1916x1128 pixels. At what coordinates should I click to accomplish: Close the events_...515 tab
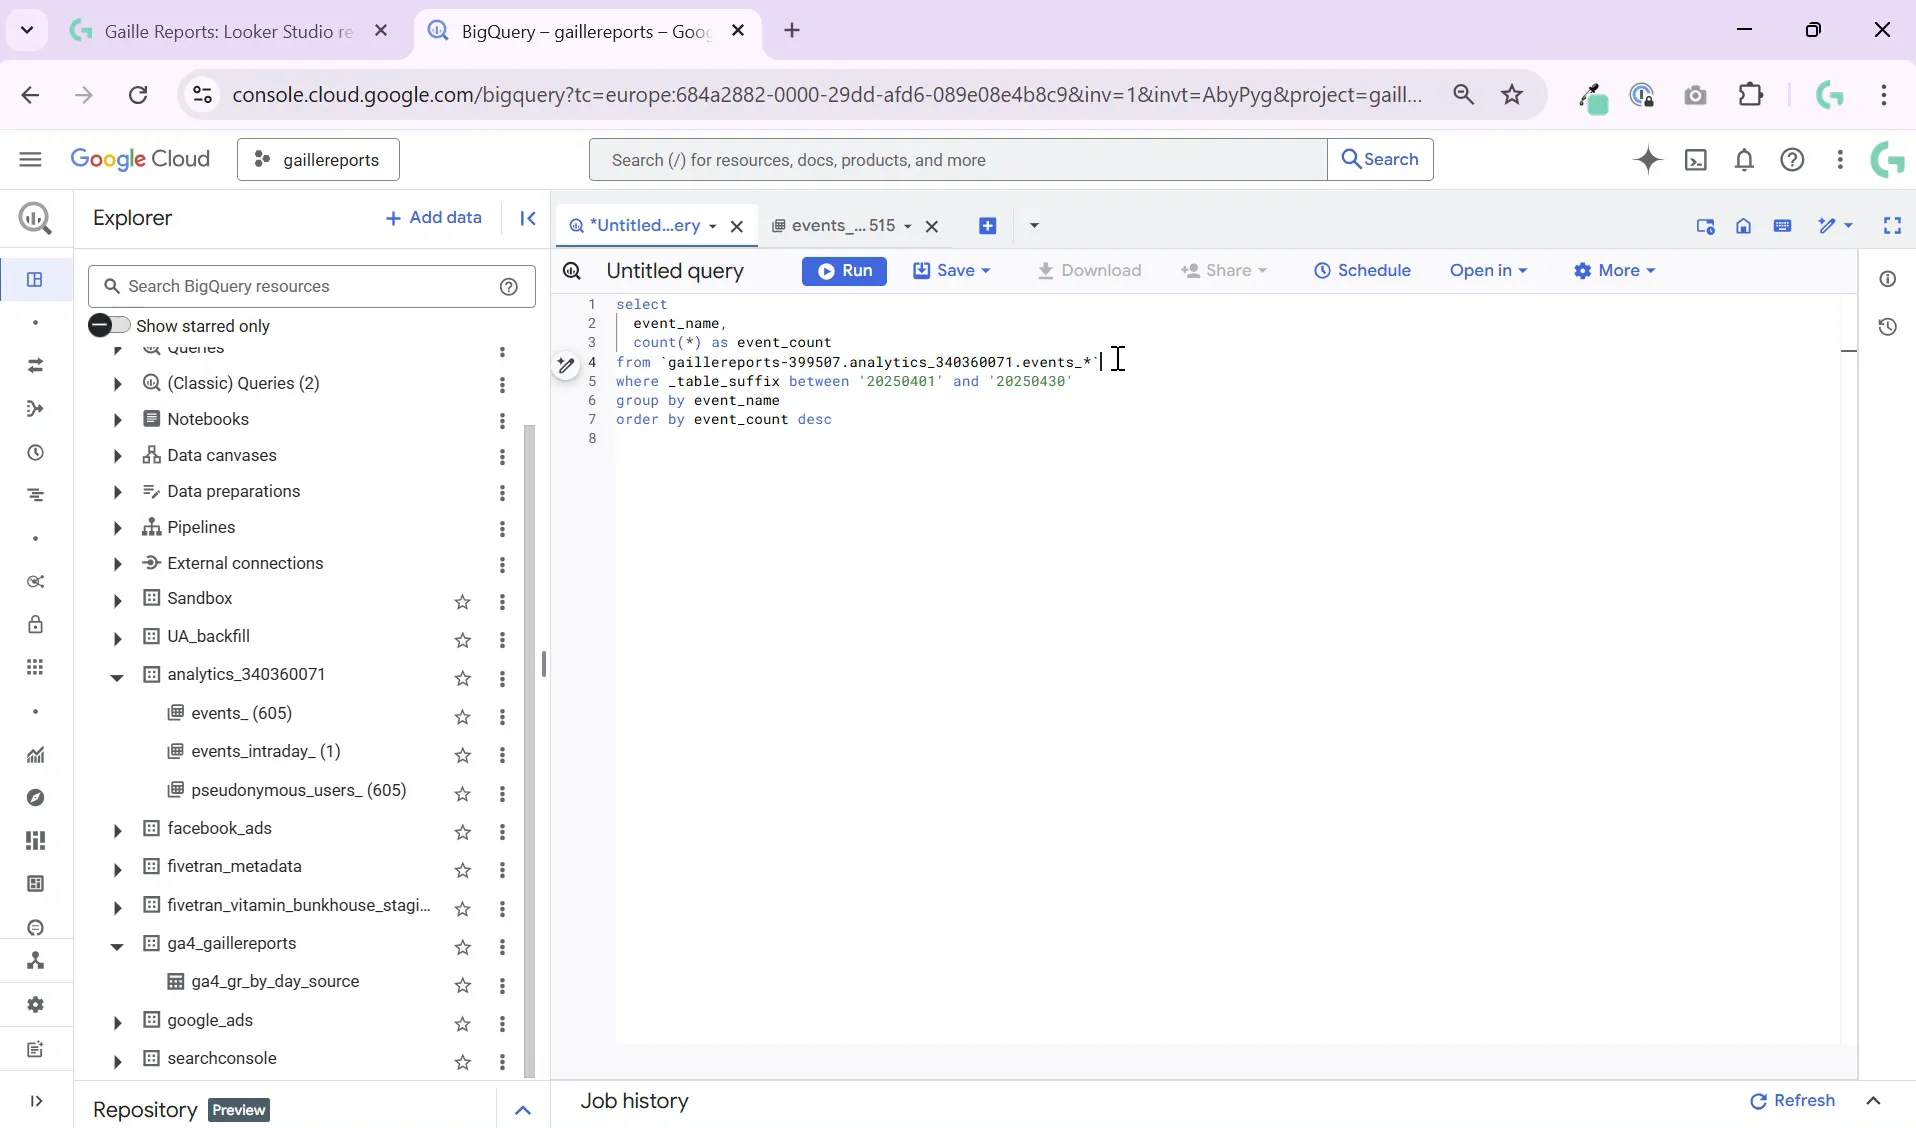[x=931, y=227]
